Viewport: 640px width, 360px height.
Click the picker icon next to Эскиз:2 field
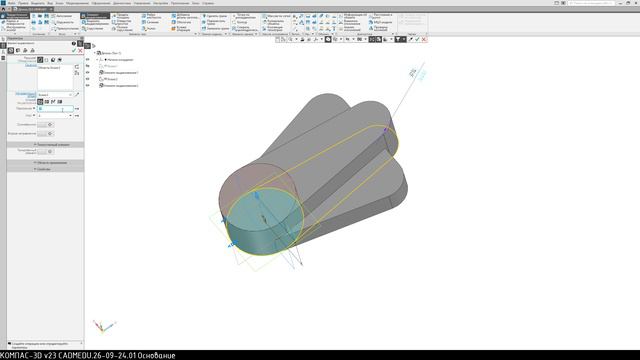77,95
